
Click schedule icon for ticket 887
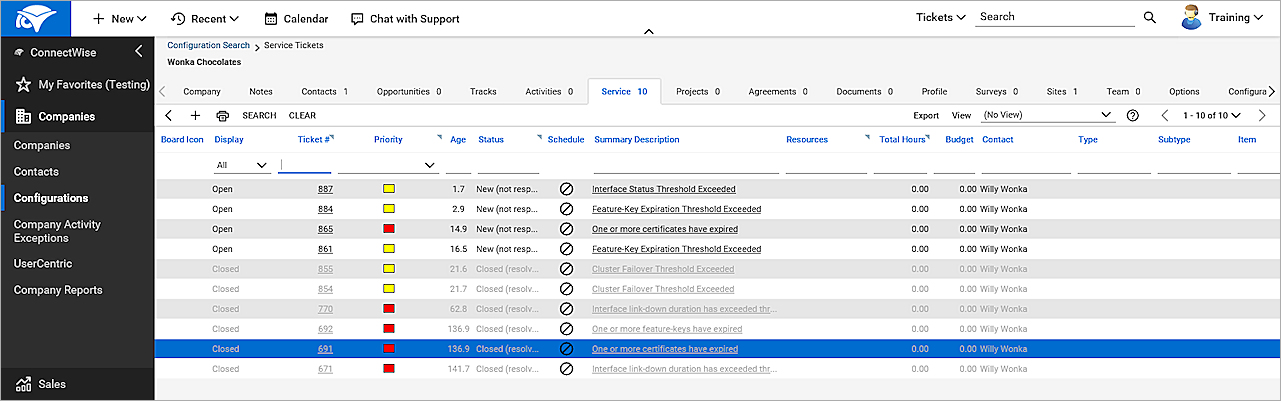(566, 189)
